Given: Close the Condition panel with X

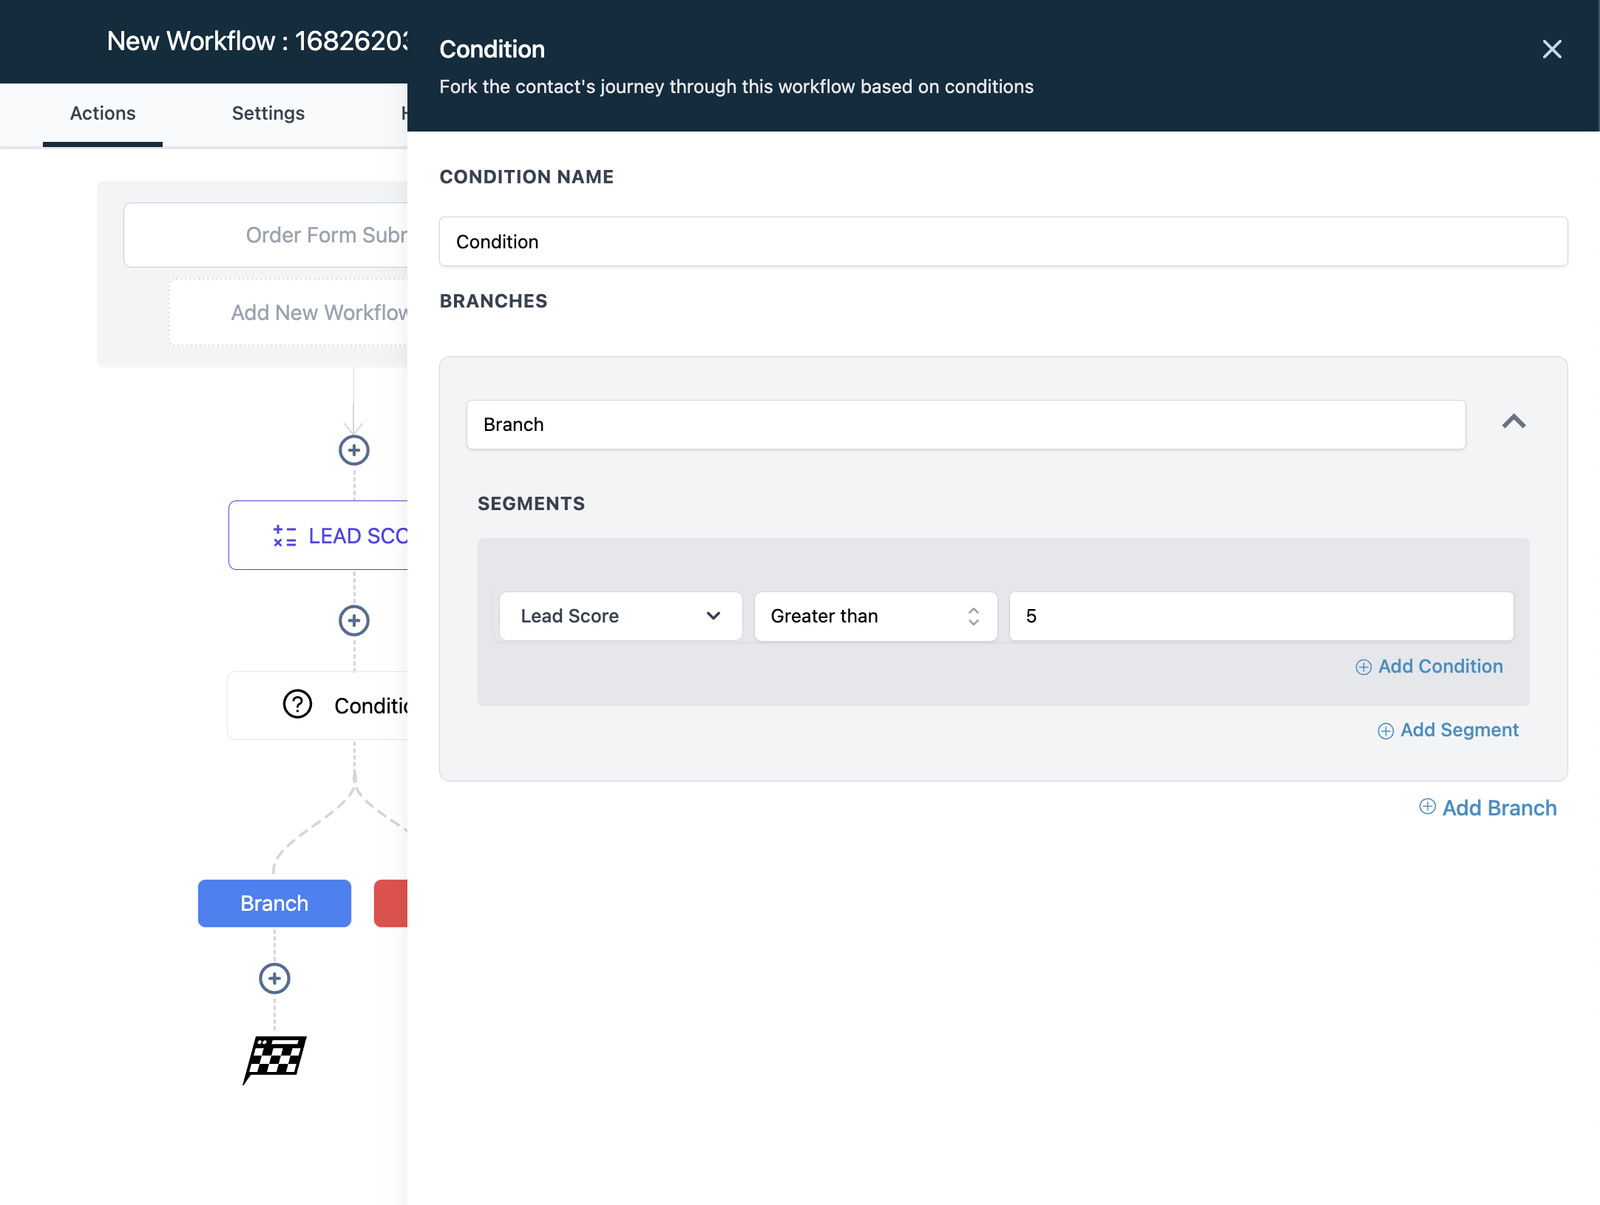Looking at the screenshot, I should (1551, 49).
